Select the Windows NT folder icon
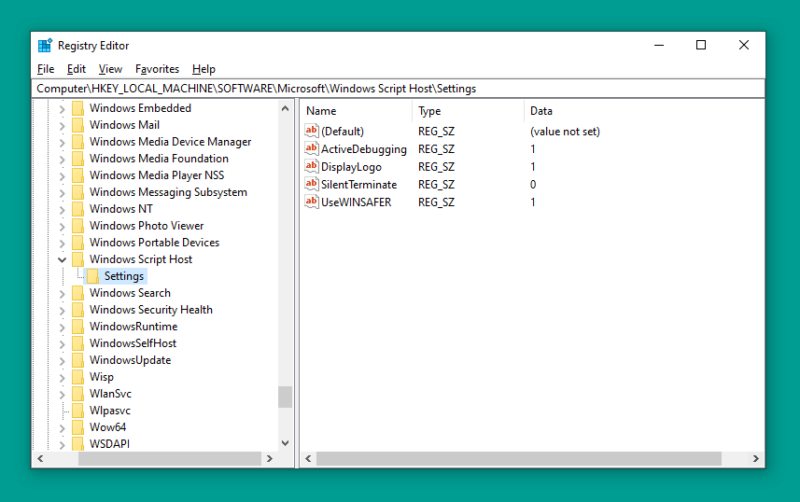 tap(78, 209)
